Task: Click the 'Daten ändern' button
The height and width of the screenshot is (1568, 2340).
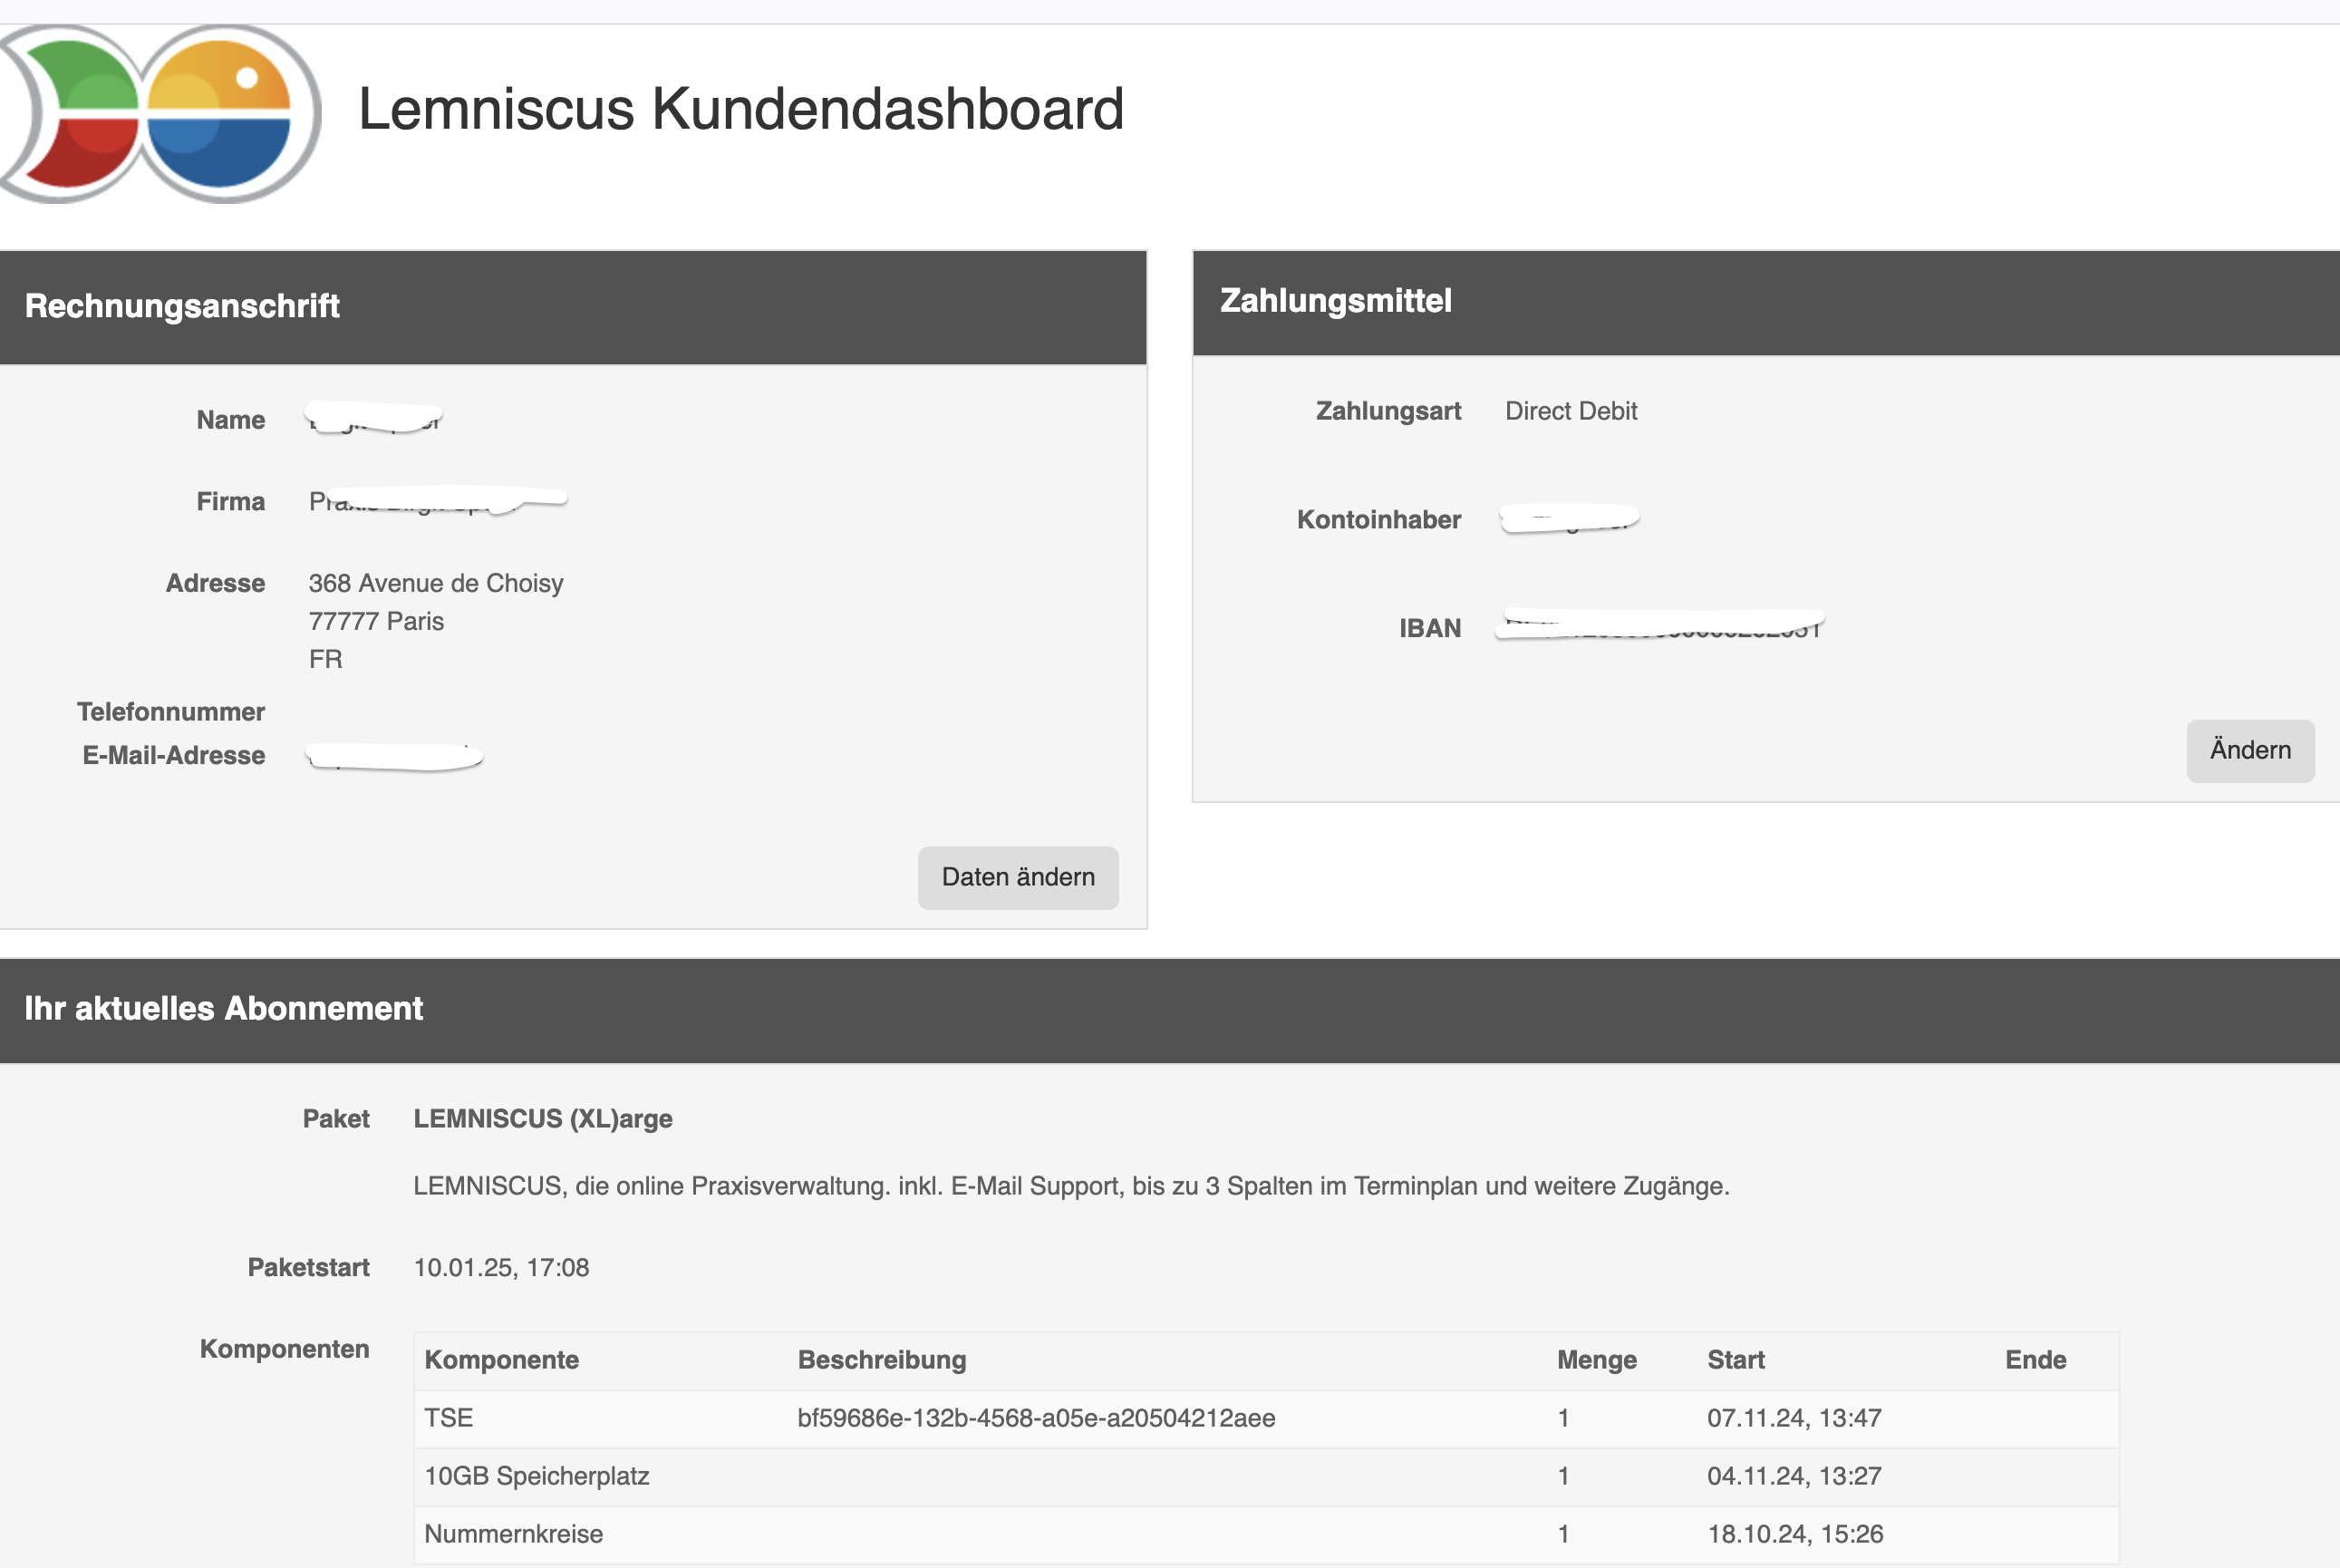Action: [x=1017, y=877]
